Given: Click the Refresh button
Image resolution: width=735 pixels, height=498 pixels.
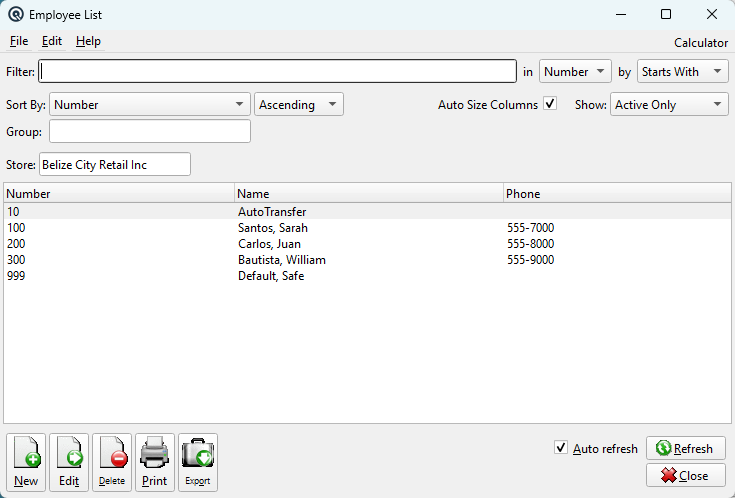Looking at the screenshot, I should coord(686,448).
